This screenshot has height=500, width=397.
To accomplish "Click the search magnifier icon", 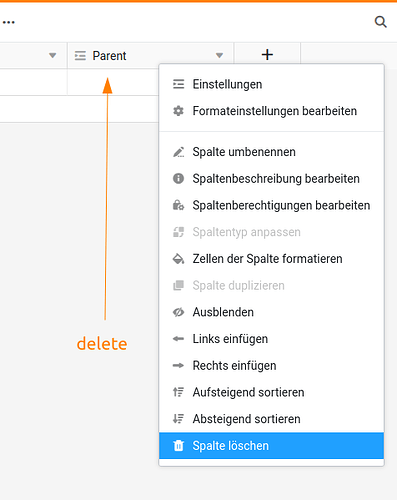I will (x=380, y=22).
